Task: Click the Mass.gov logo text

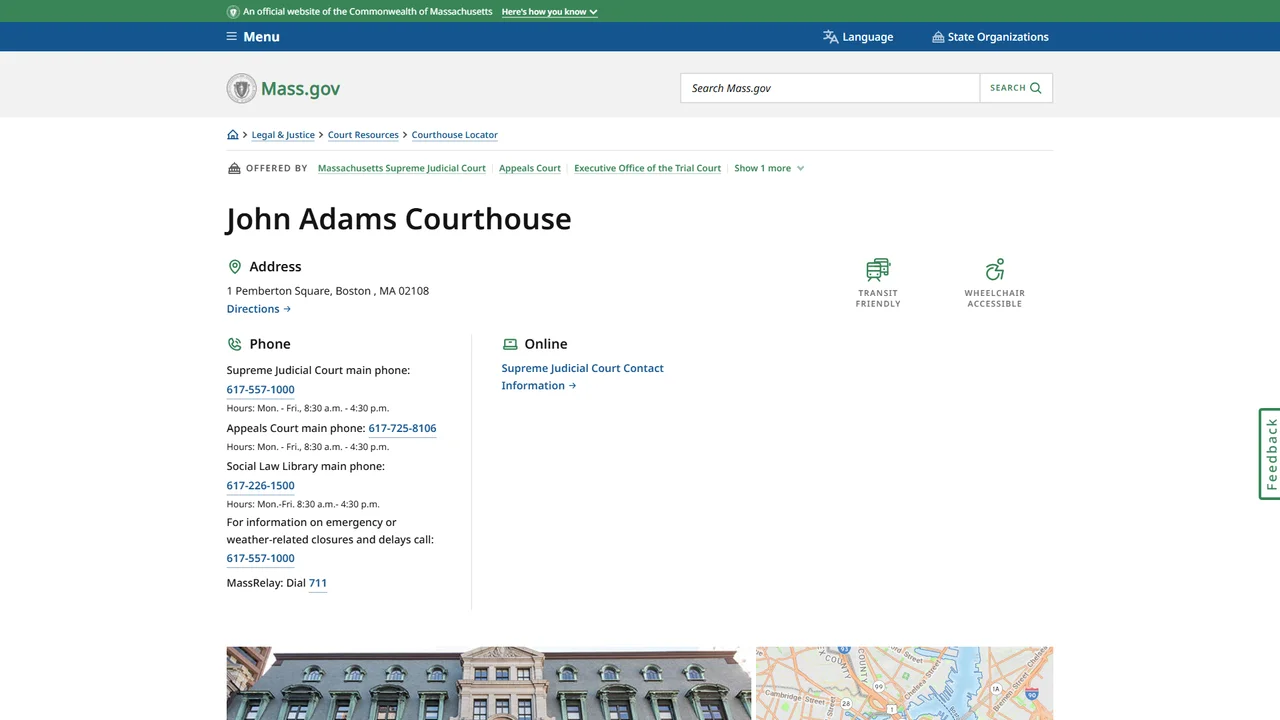Action: [300, 88]
